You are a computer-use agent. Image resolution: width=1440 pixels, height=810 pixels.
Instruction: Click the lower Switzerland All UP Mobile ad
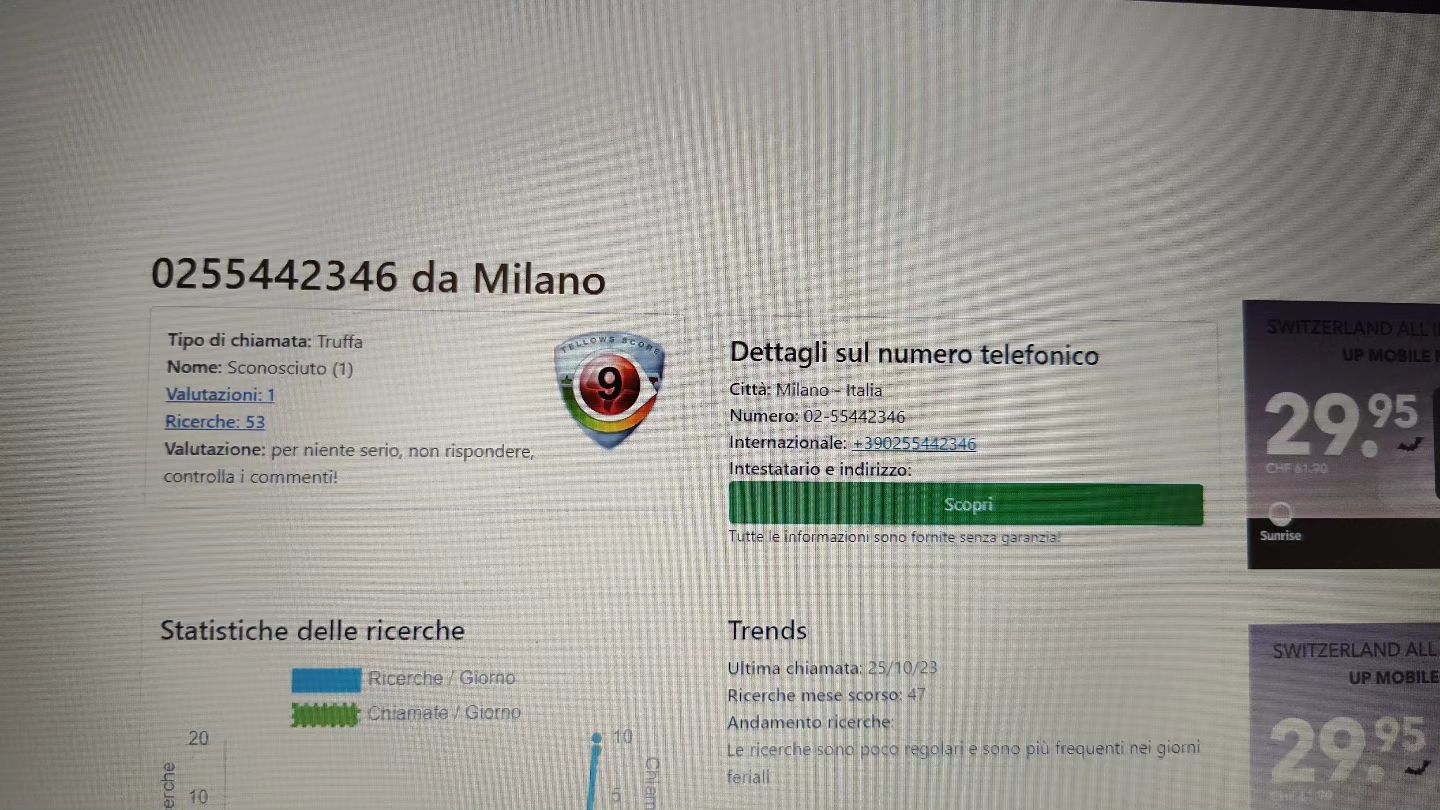(x=1345, y=716)
